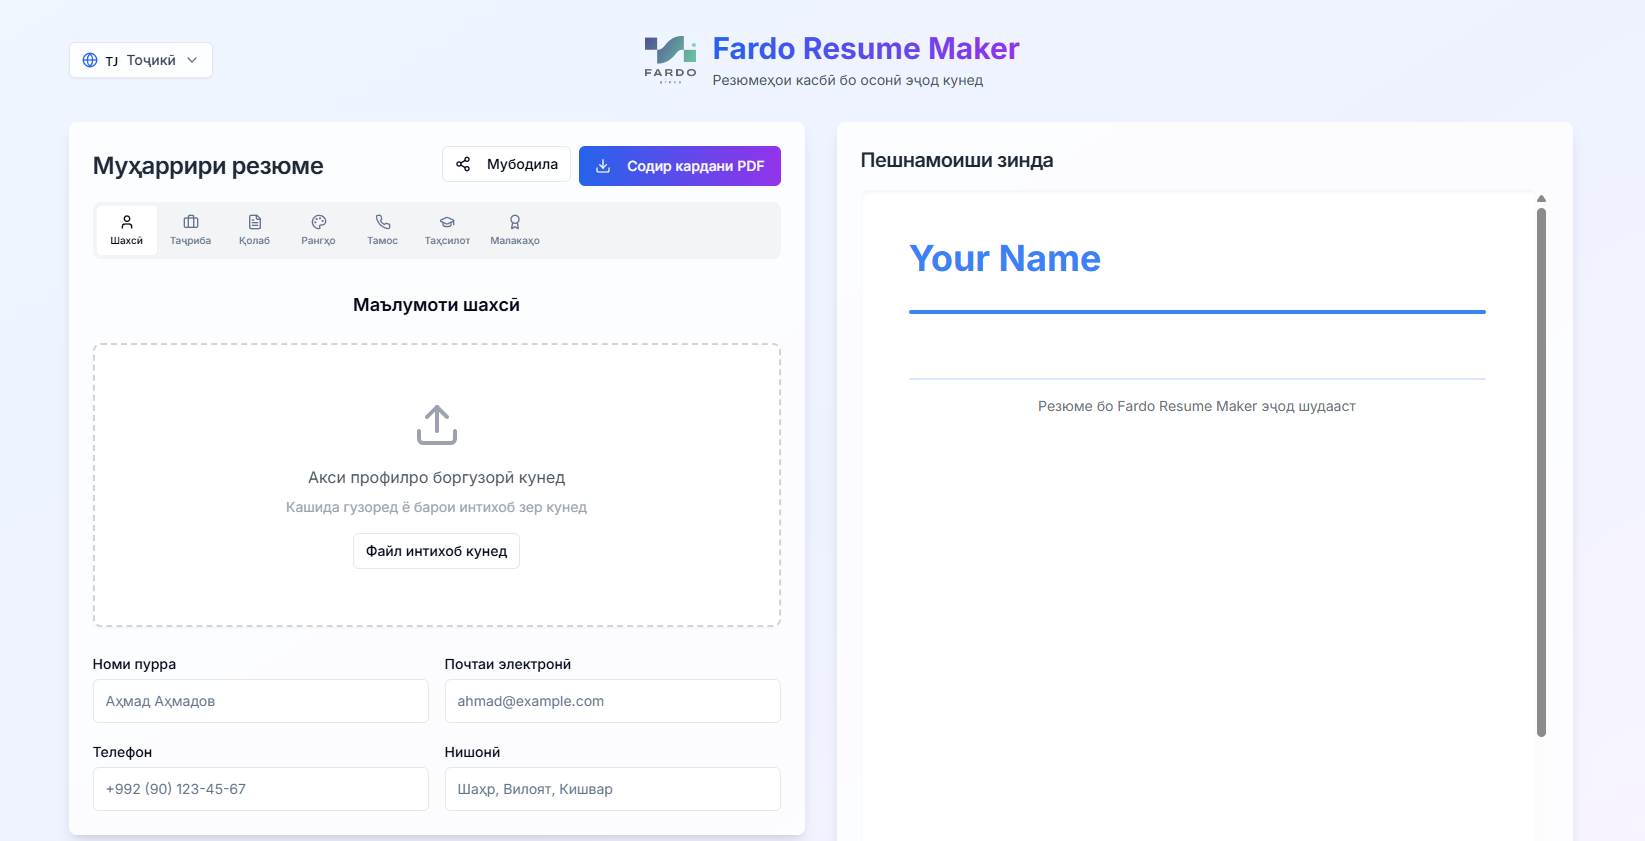This screenshot has height=841, width=1645.
Task: Click the Телефон input field
Action: coord(261,789)
